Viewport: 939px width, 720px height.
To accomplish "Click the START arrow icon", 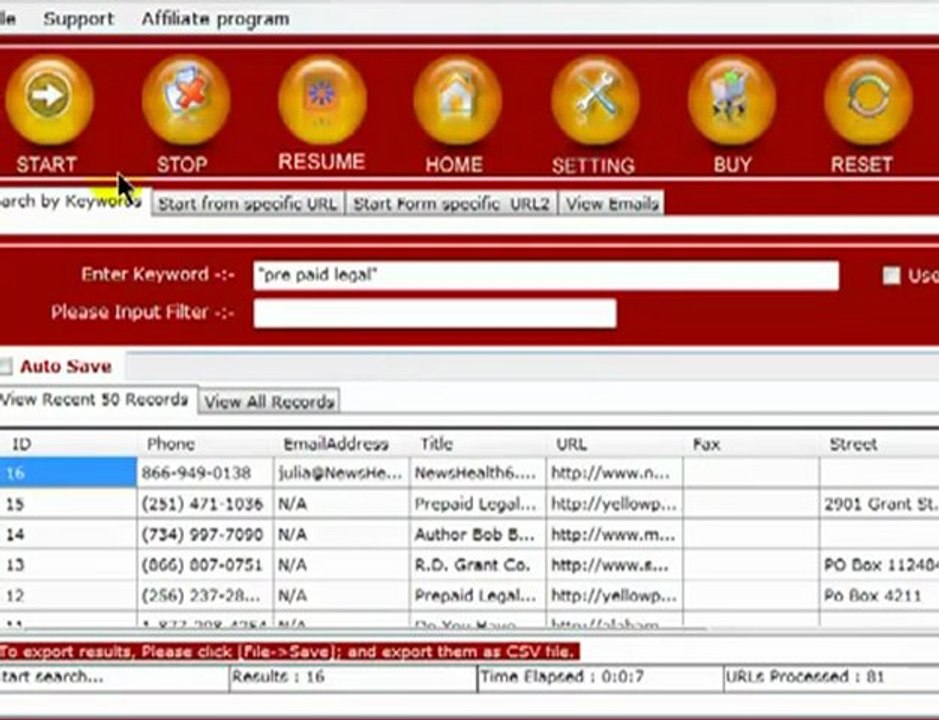I will pyautogui.click(x=49, y=99).
